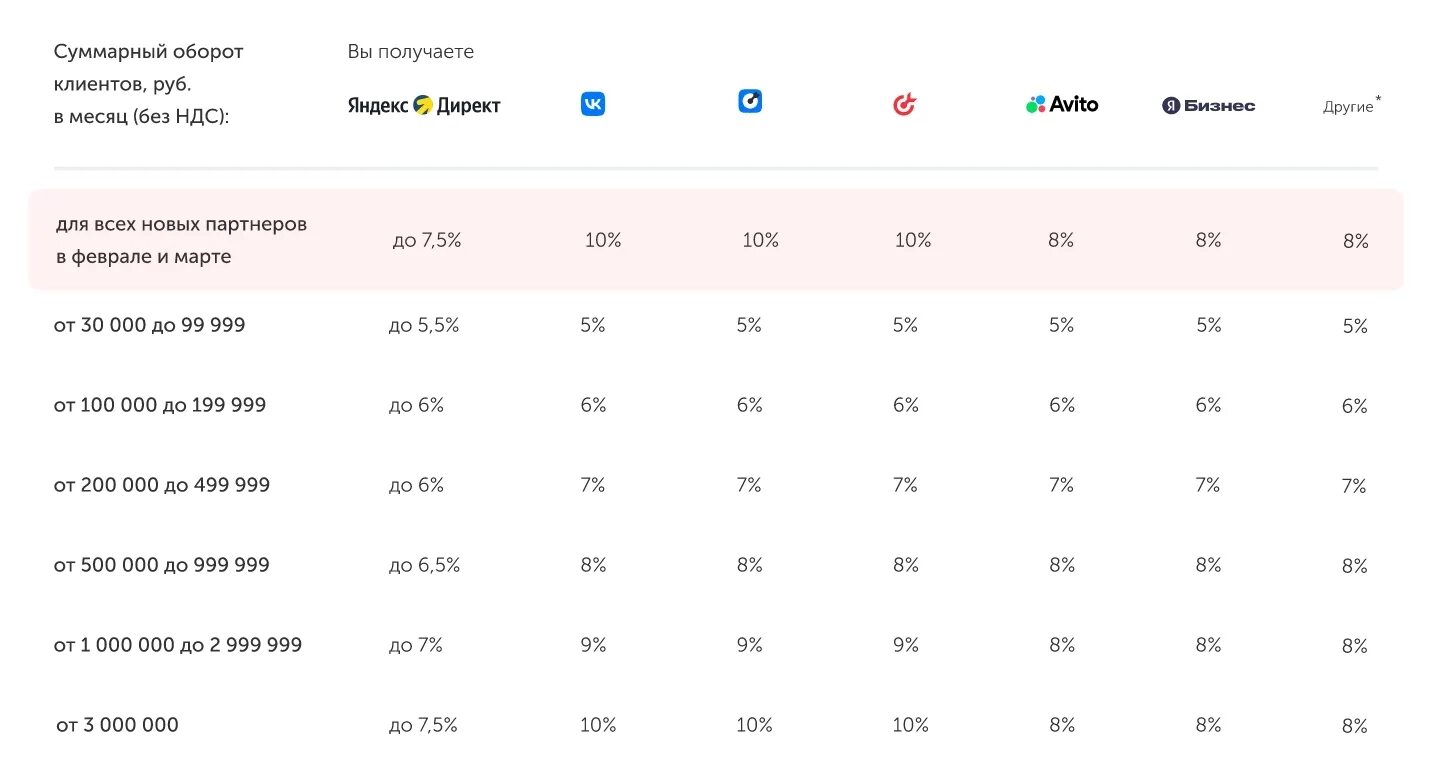Click the blue VK Ads icon
Screen dimensions: 1434x775
750,101
